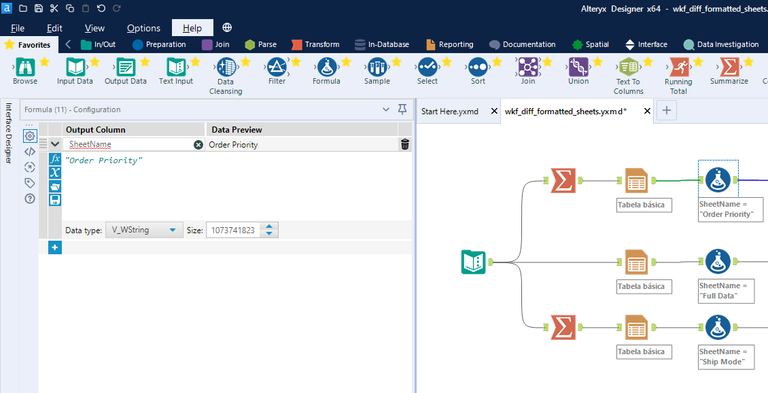Image resolution: width=768 pixels, height=393 pixels.
Task: Open the configuration gear icon
Action: [x=30, y=136]
